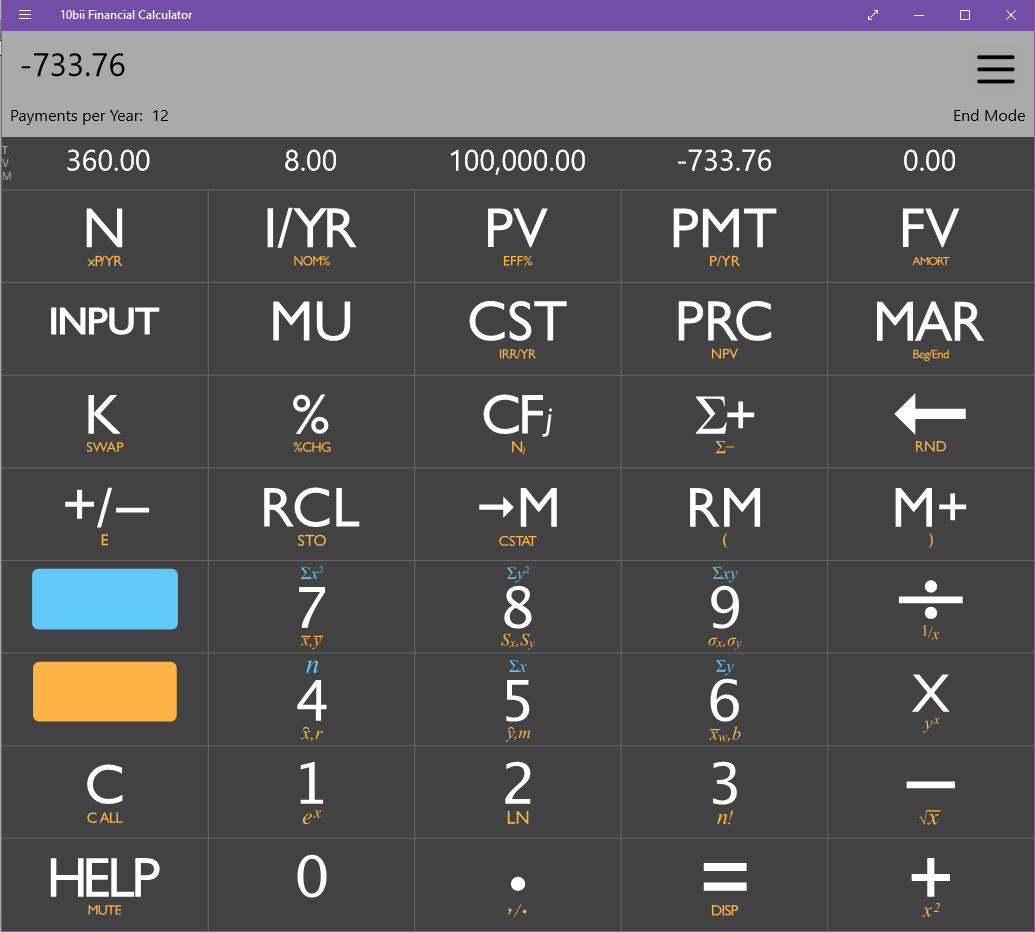Click the digit 6 key
The width and height of the screenshot is (1035, 932).
click(x=724, y=700)
